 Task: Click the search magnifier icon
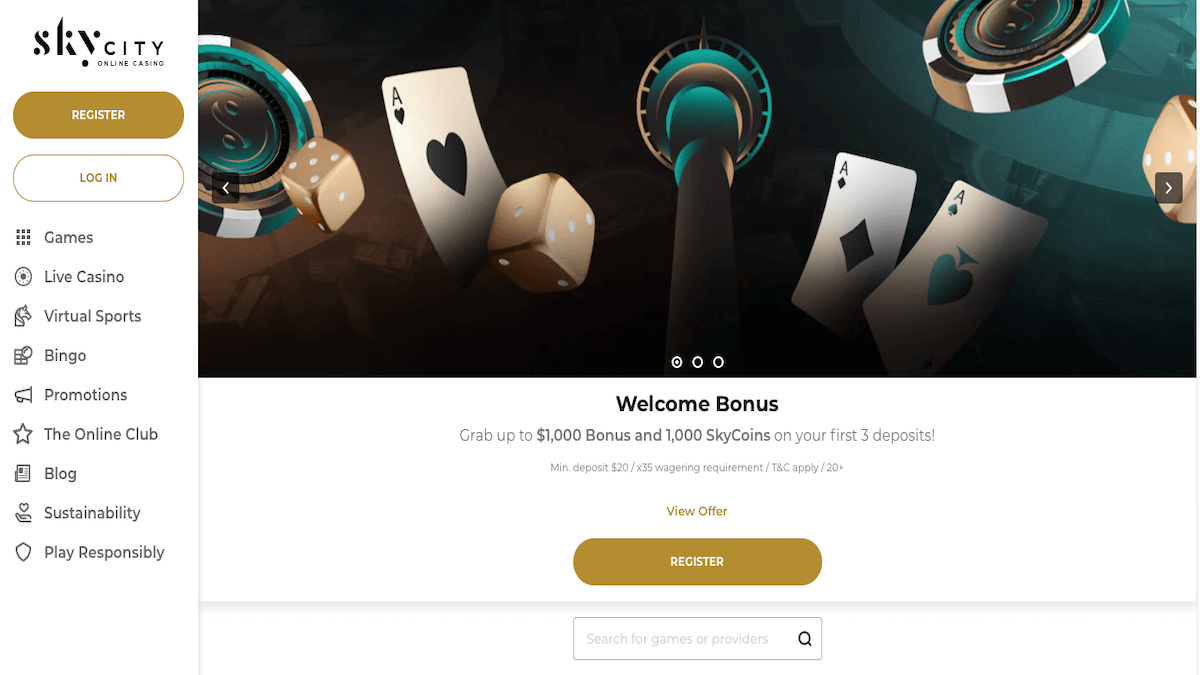pyautogui.click(x=805, y=639)
